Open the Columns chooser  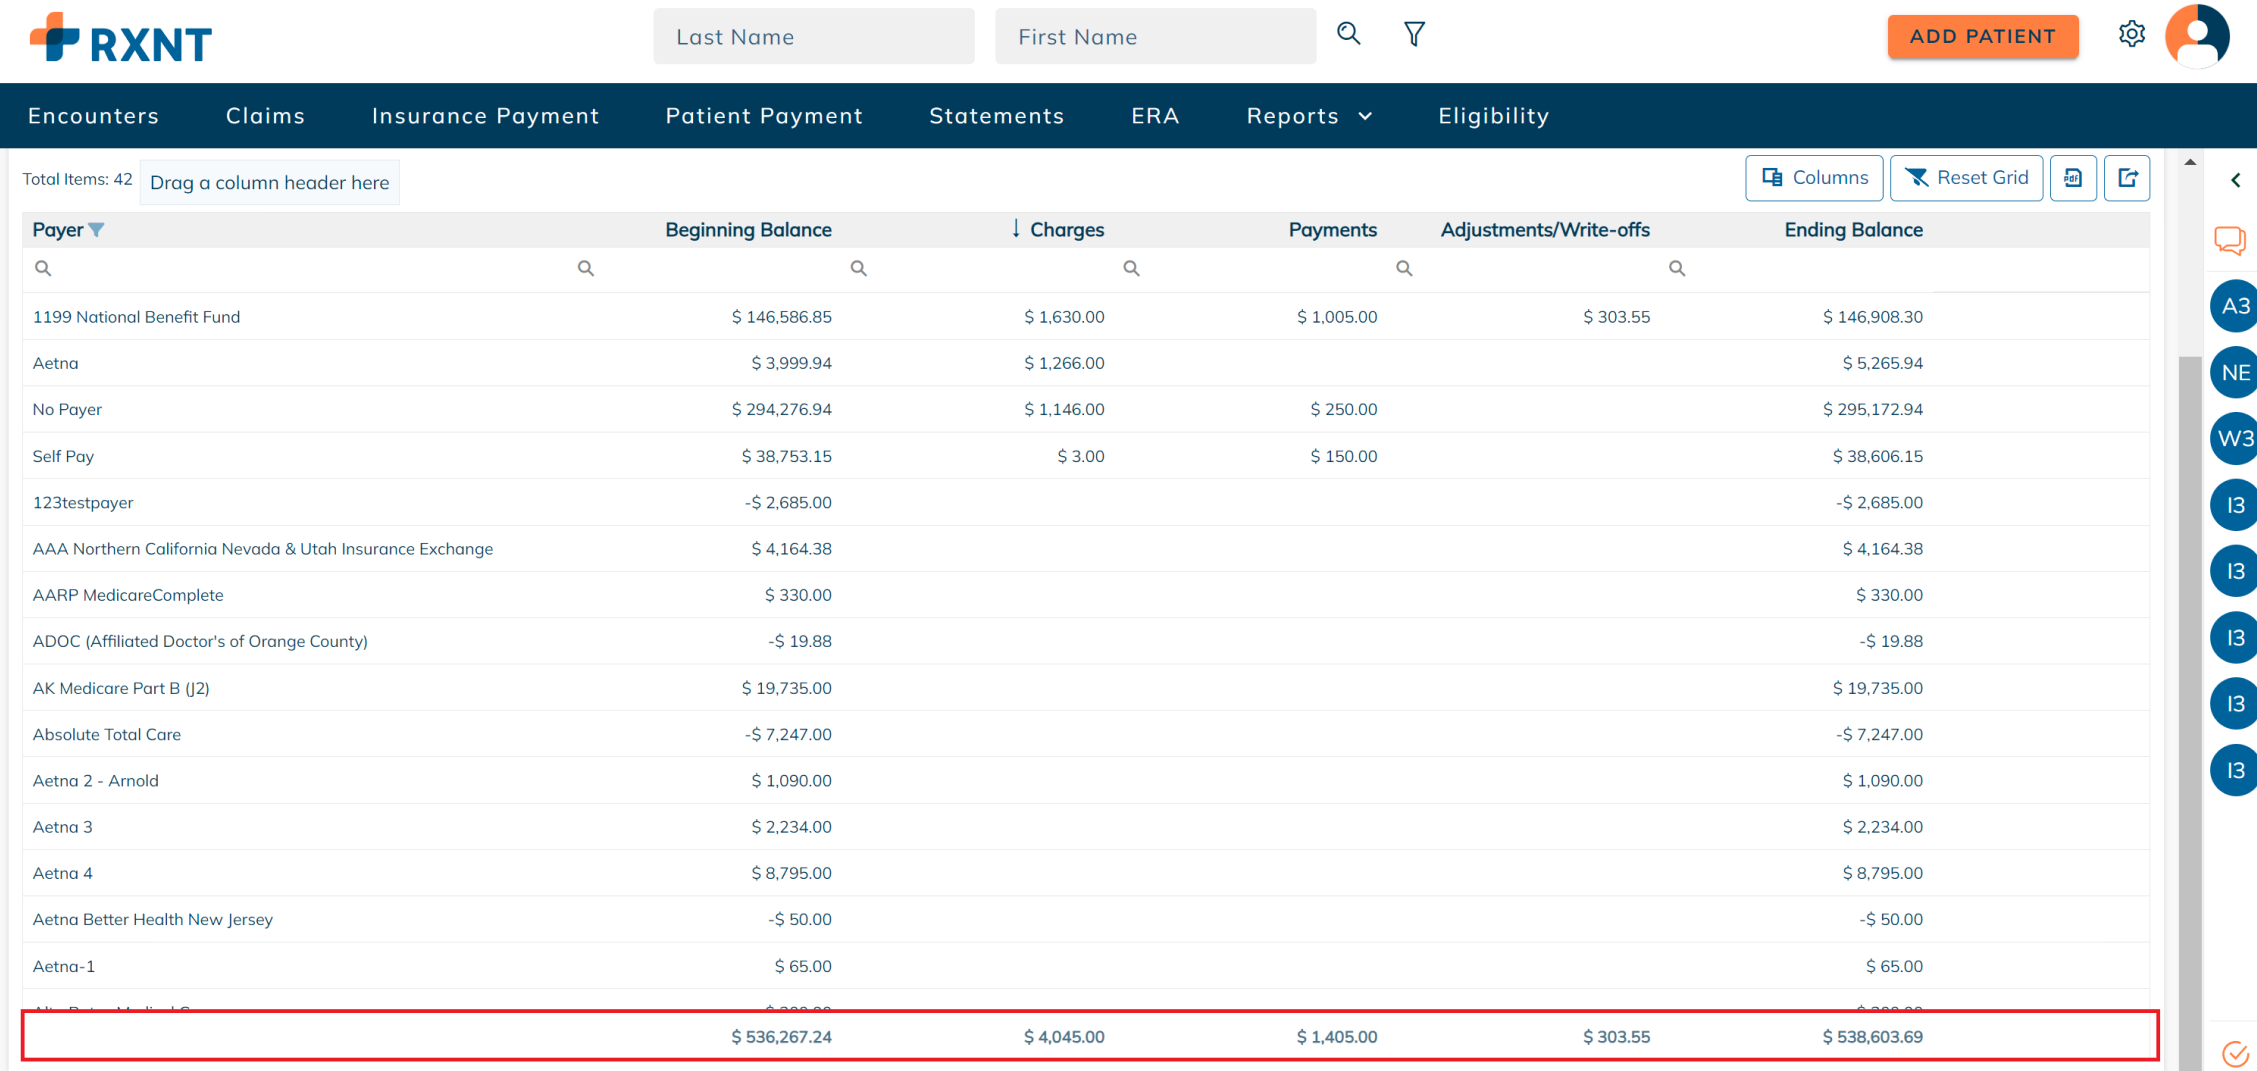[x=1814, y=178]
